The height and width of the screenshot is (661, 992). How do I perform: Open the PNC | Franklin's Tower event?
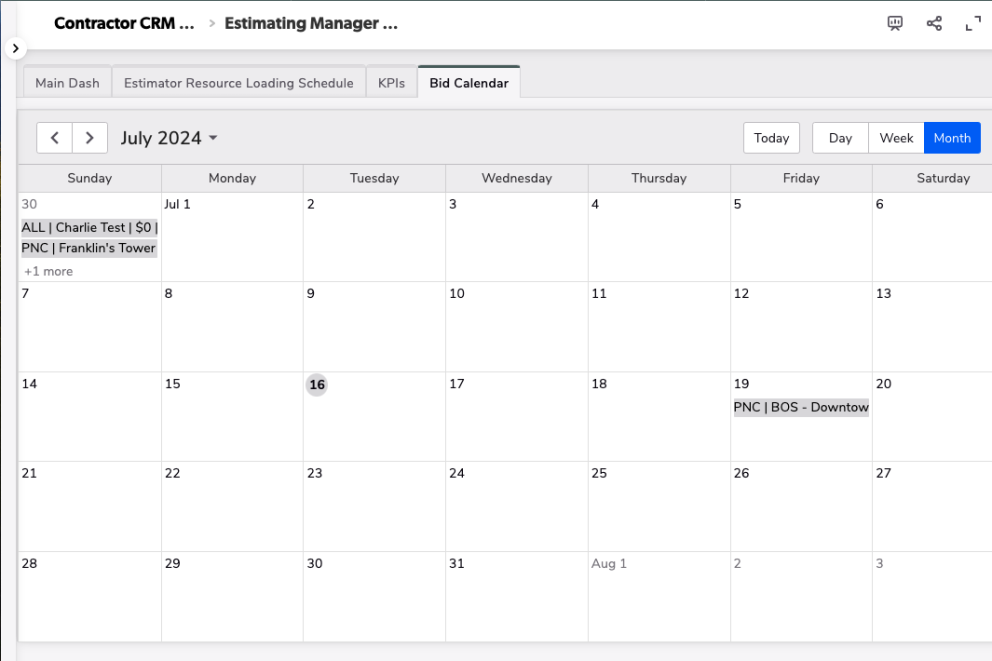point(89,248)
